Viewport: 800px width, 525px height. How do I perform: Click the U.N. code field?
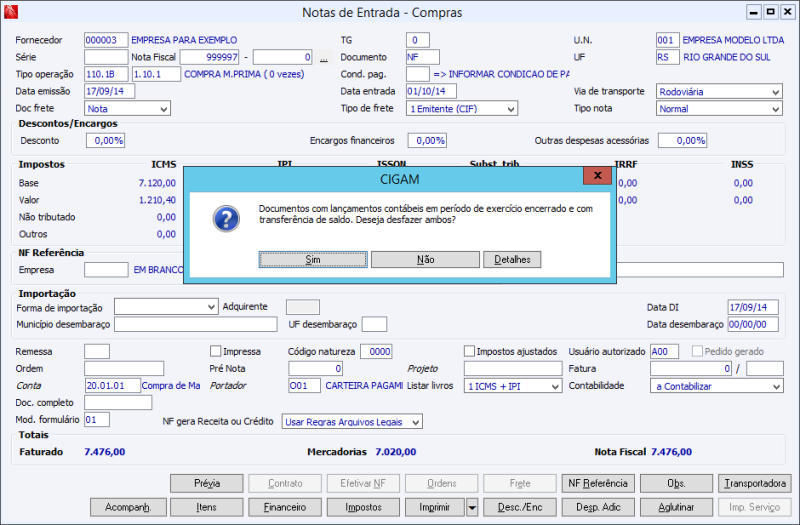668,40
